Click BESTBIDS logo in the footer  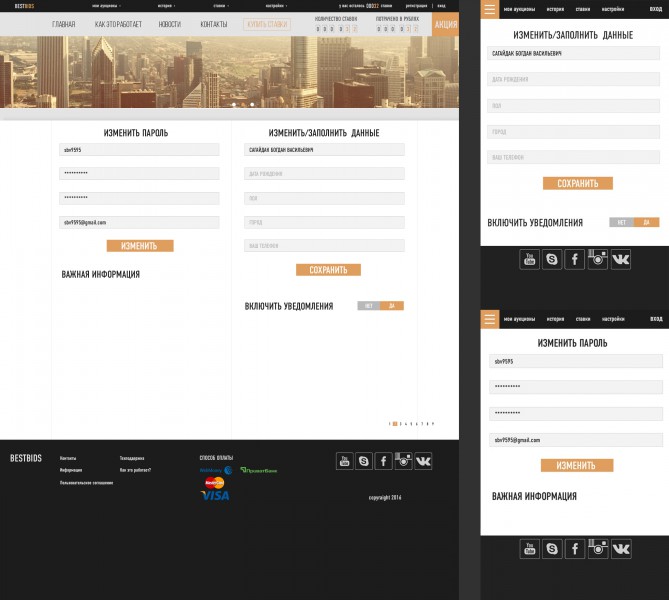click(26, 458)
